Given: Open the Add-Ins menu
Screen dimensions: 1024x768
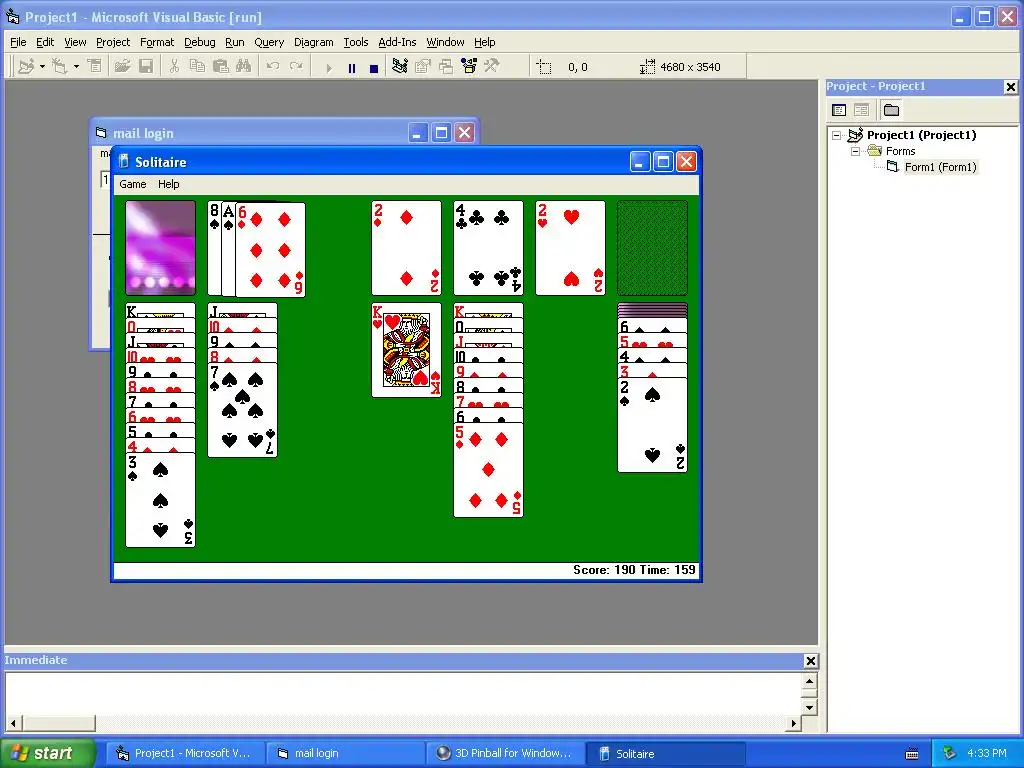Looking at the screenshot, I should [x=397, y=42].
